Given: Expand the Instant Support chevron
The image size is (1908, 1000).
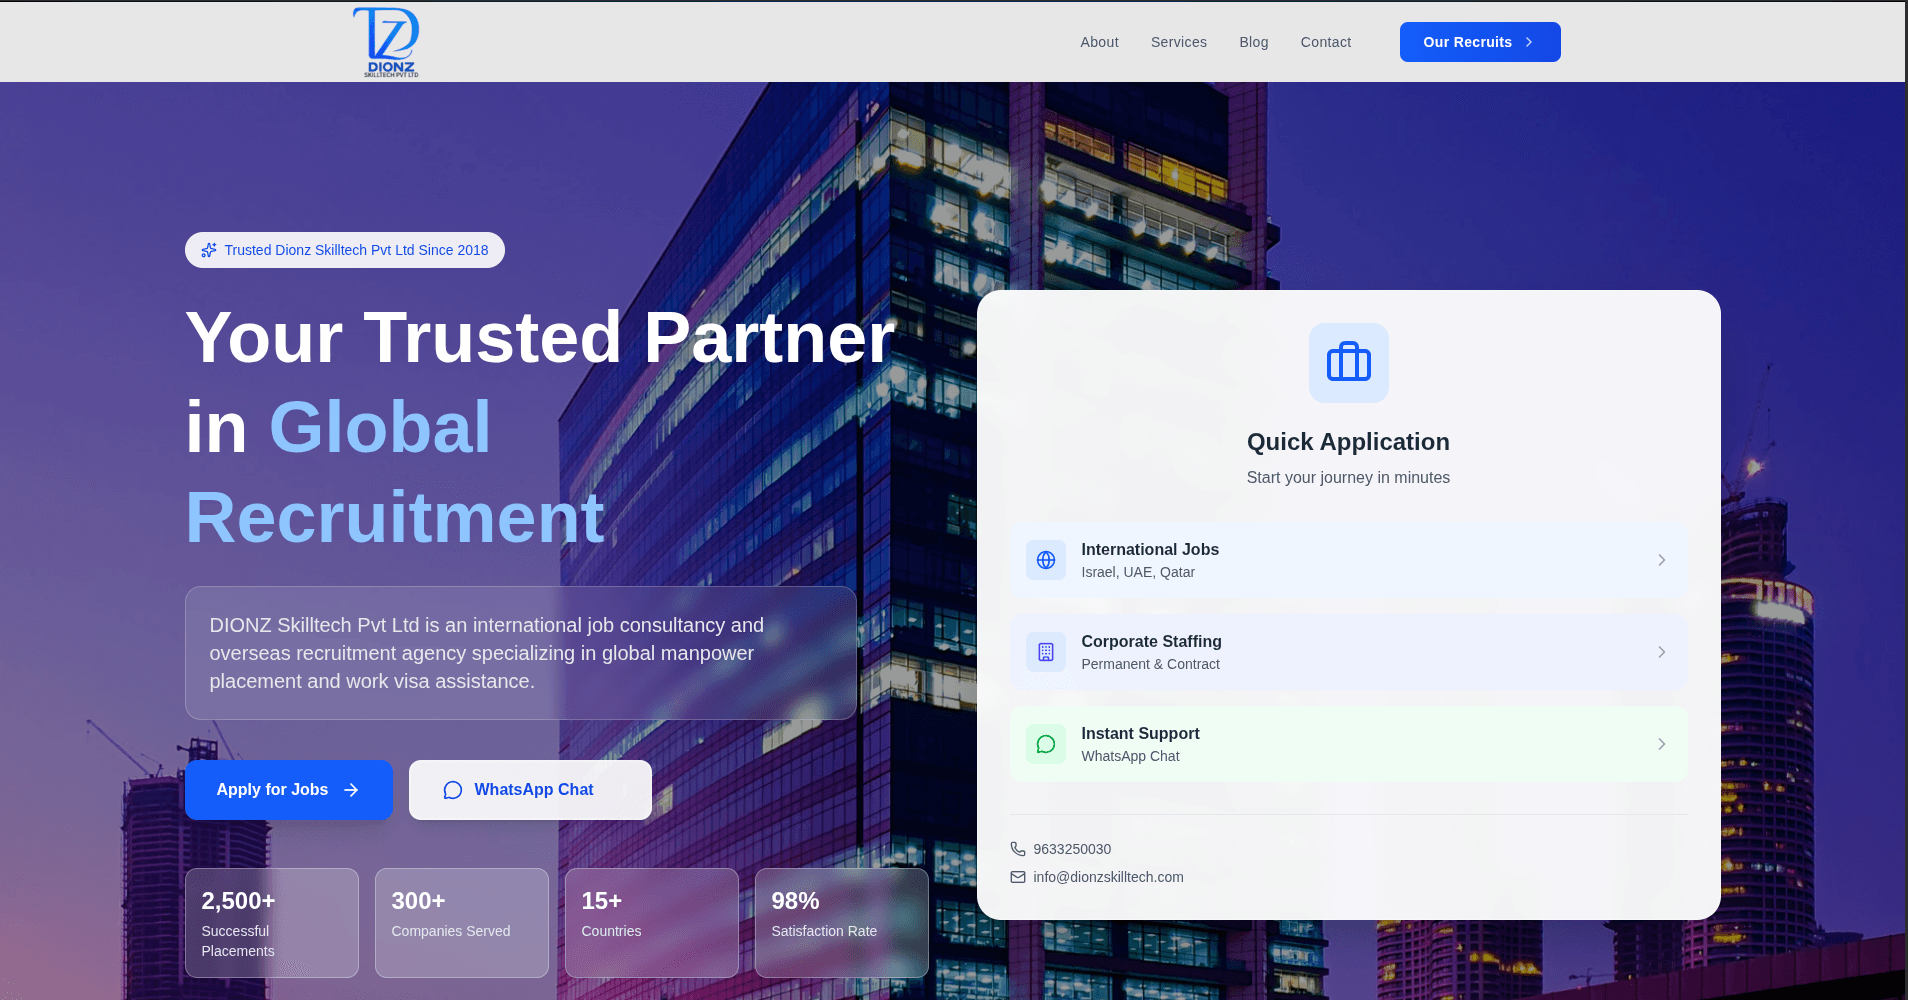Looking at the screenshot, I should (1661, 744).
